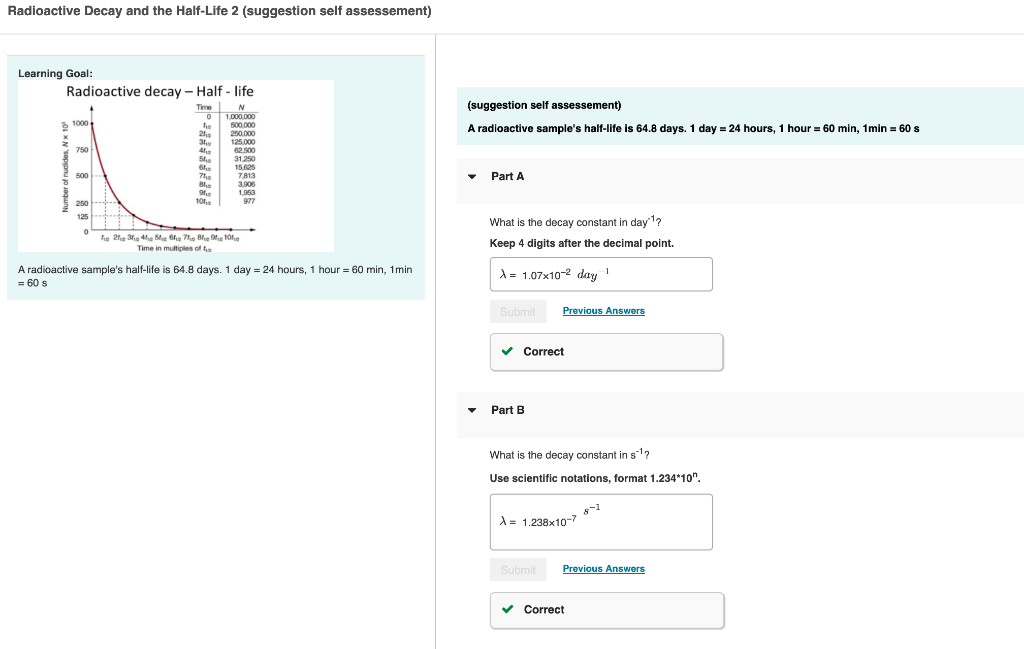Click the Time and N data table in graph
Viewport: 1024px width, 649px height.
tap(227, 154)
